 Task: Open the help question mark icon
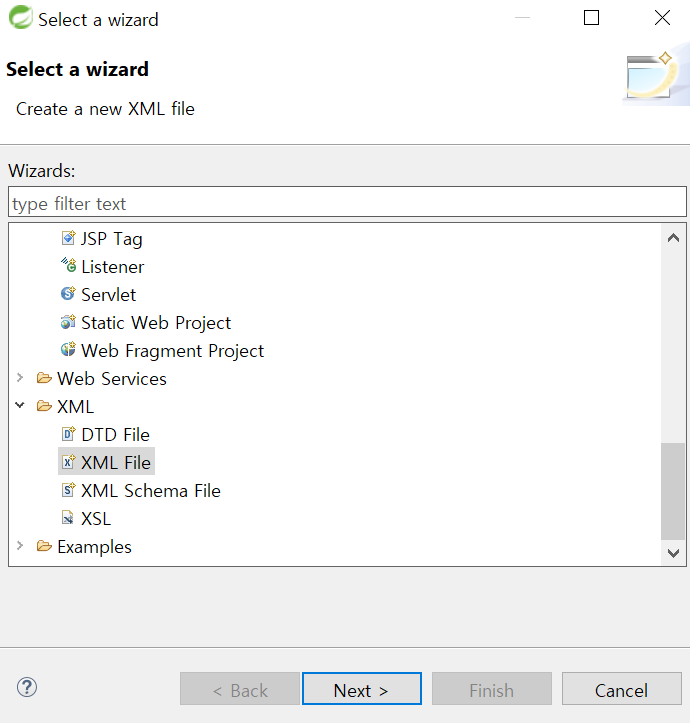27,687
